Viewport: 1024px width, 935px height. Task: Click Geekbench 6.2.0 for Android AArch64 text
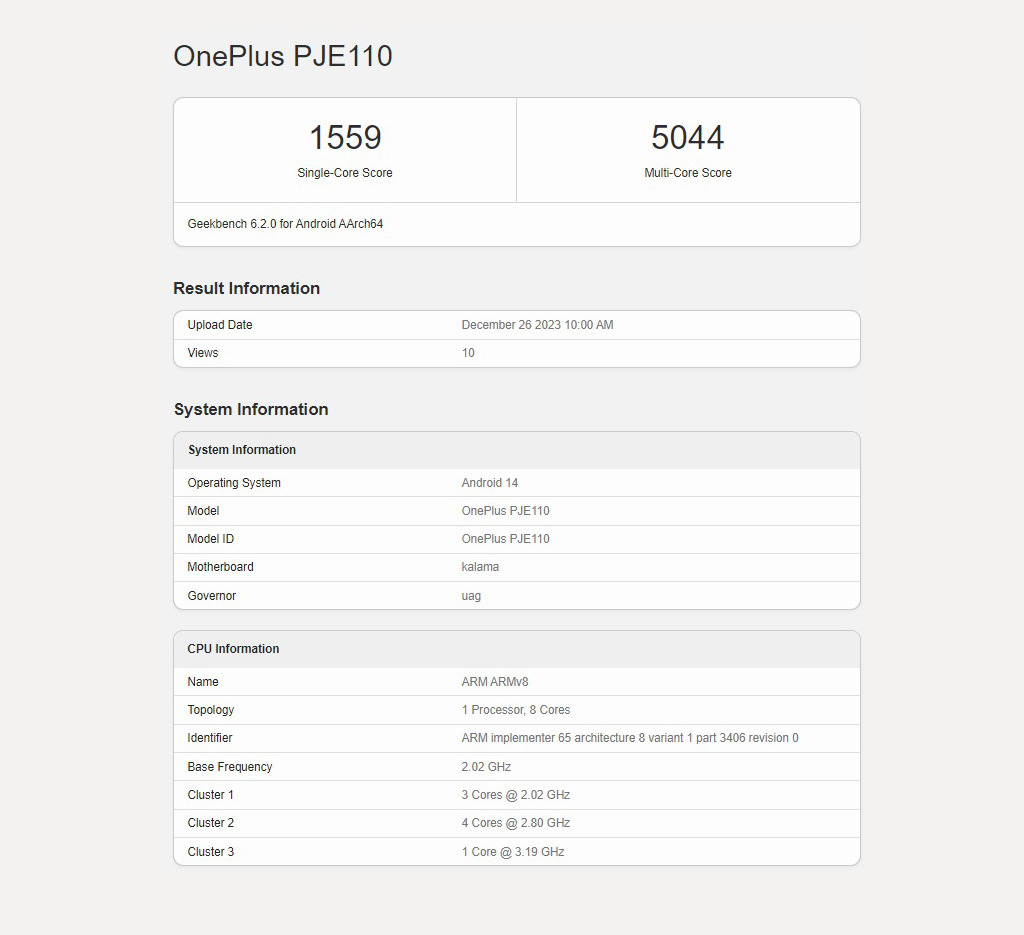click(x=285, y=224)
